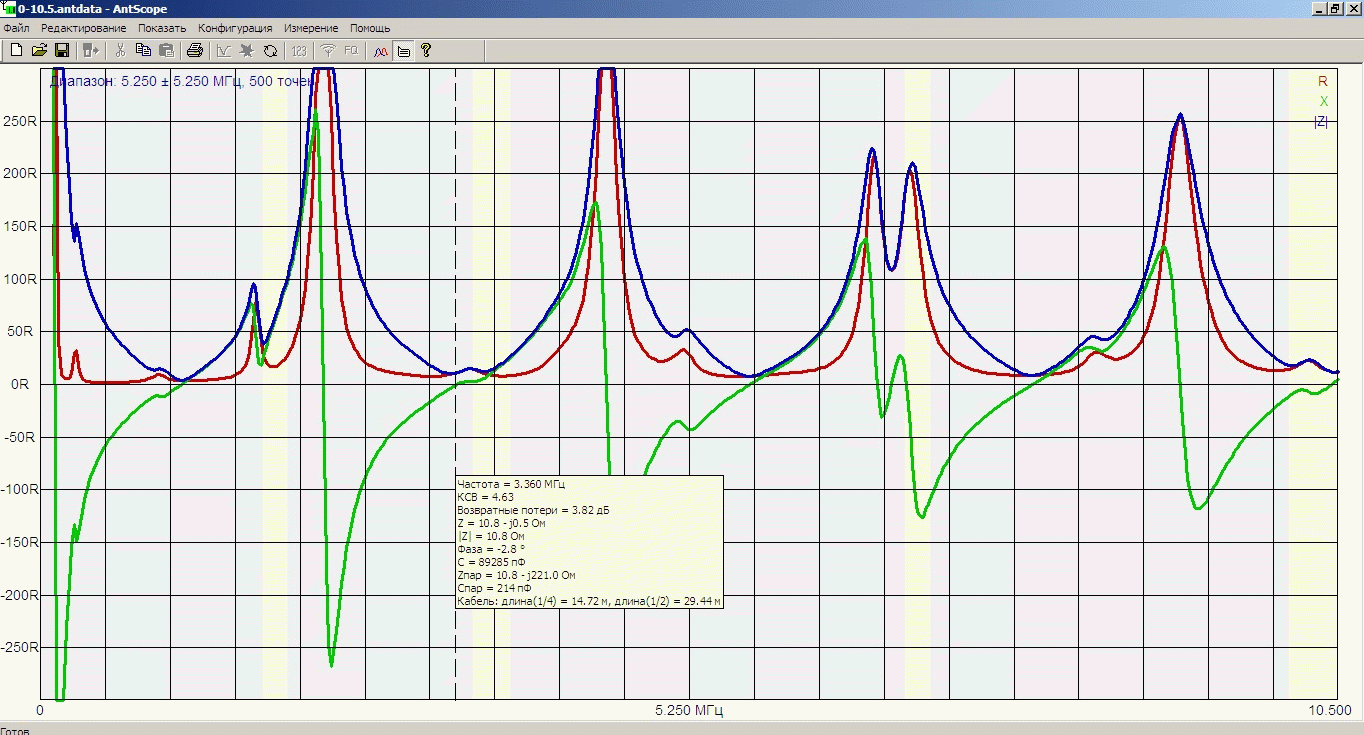Click the red and blue curves icon
Screen dimensions: 1364x735
[x=381, y=50]
